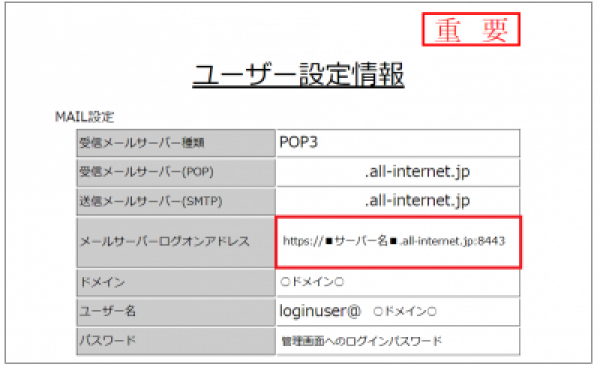Click the loginuser@ username text

(320, 311)
